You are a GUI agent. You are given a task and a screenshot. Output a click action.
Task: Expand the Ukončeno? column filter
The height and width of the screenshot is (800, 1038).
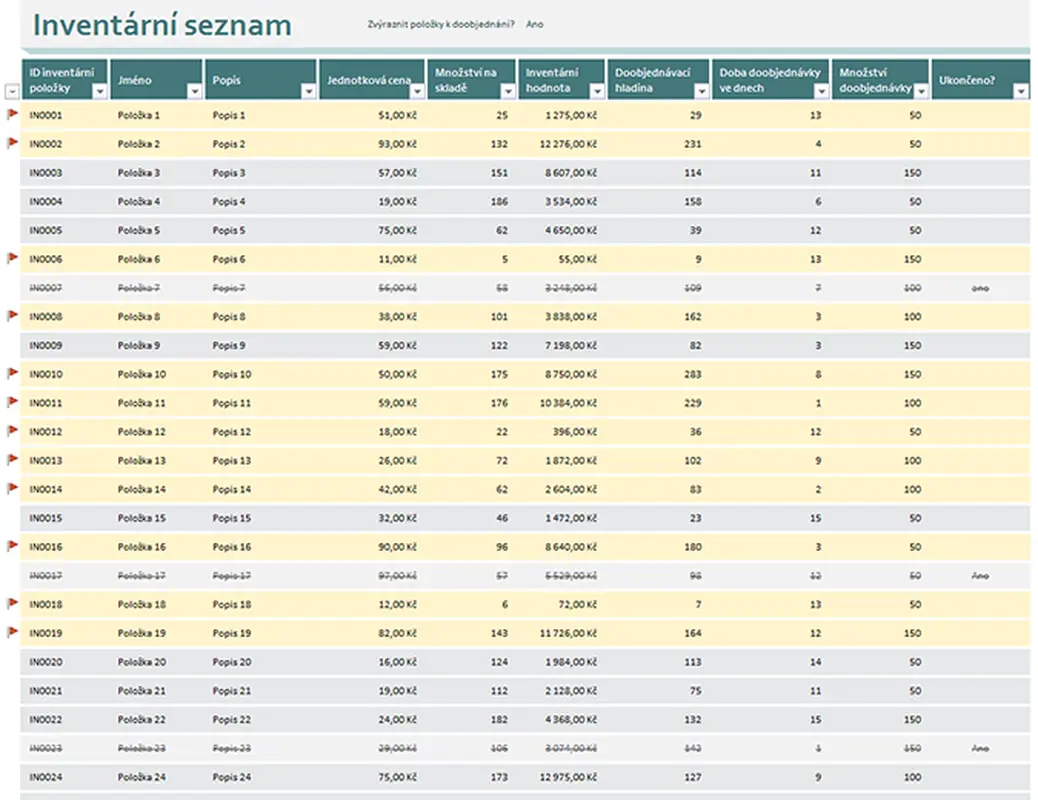(x=1021, y=91)
